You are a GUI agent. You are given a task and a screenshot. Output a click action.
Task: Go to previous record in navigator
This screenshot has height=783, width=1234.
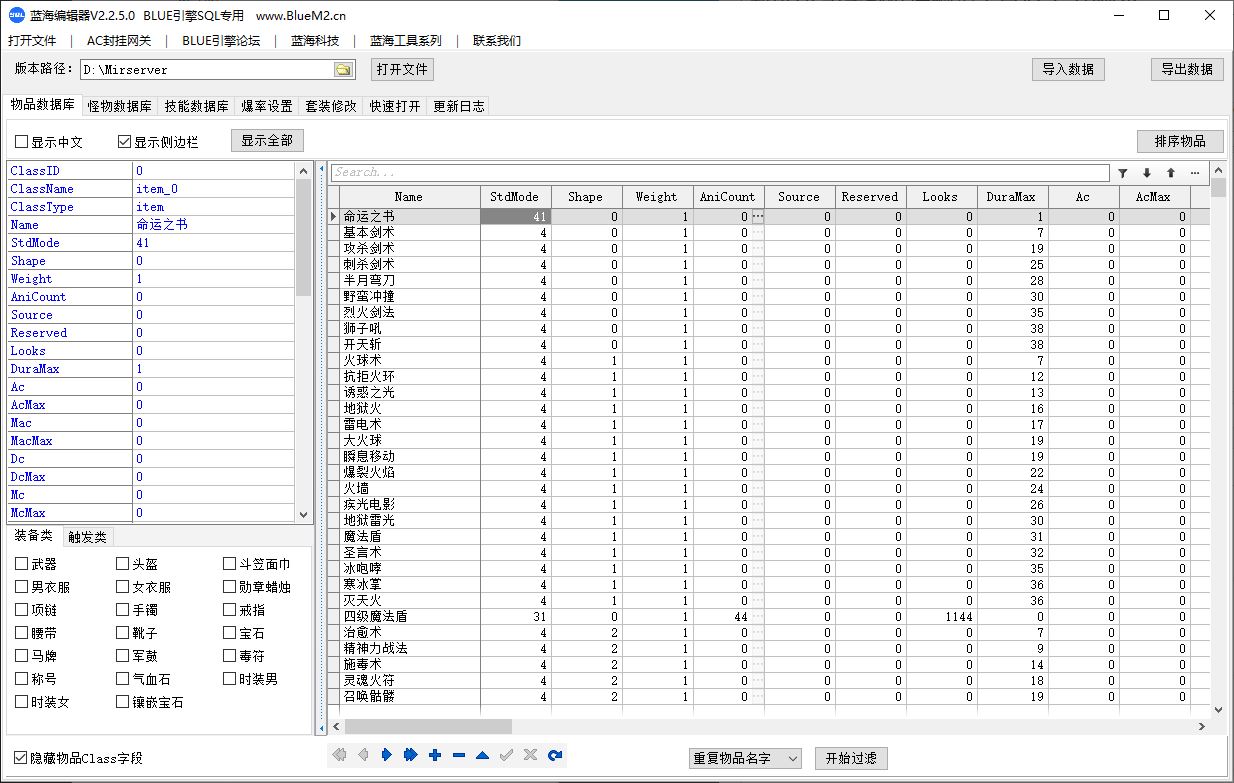point(363,755)
